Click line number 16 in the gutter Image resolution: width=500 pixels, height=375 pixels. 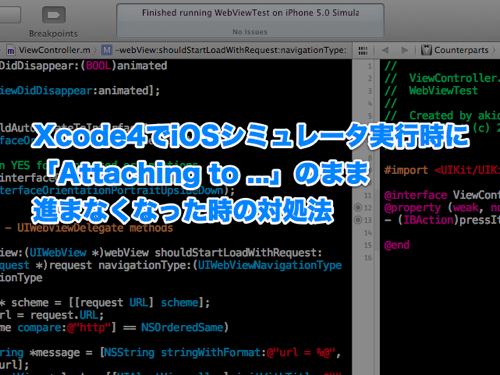point(368,258)
